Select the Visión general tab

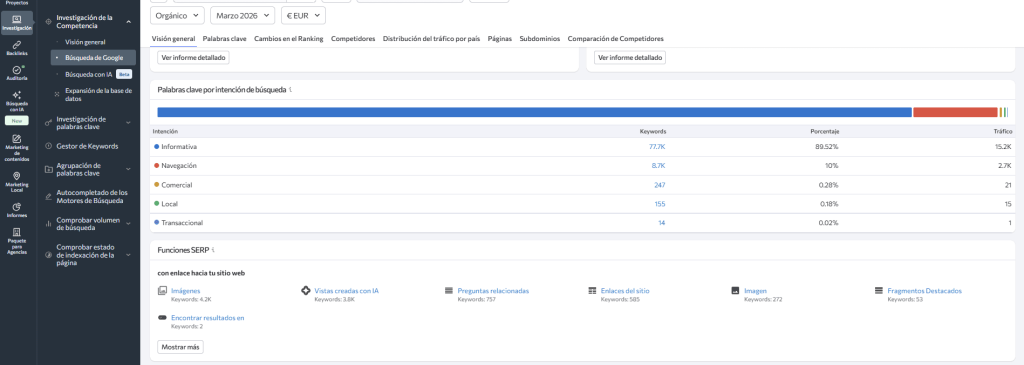tap(173, 39)
